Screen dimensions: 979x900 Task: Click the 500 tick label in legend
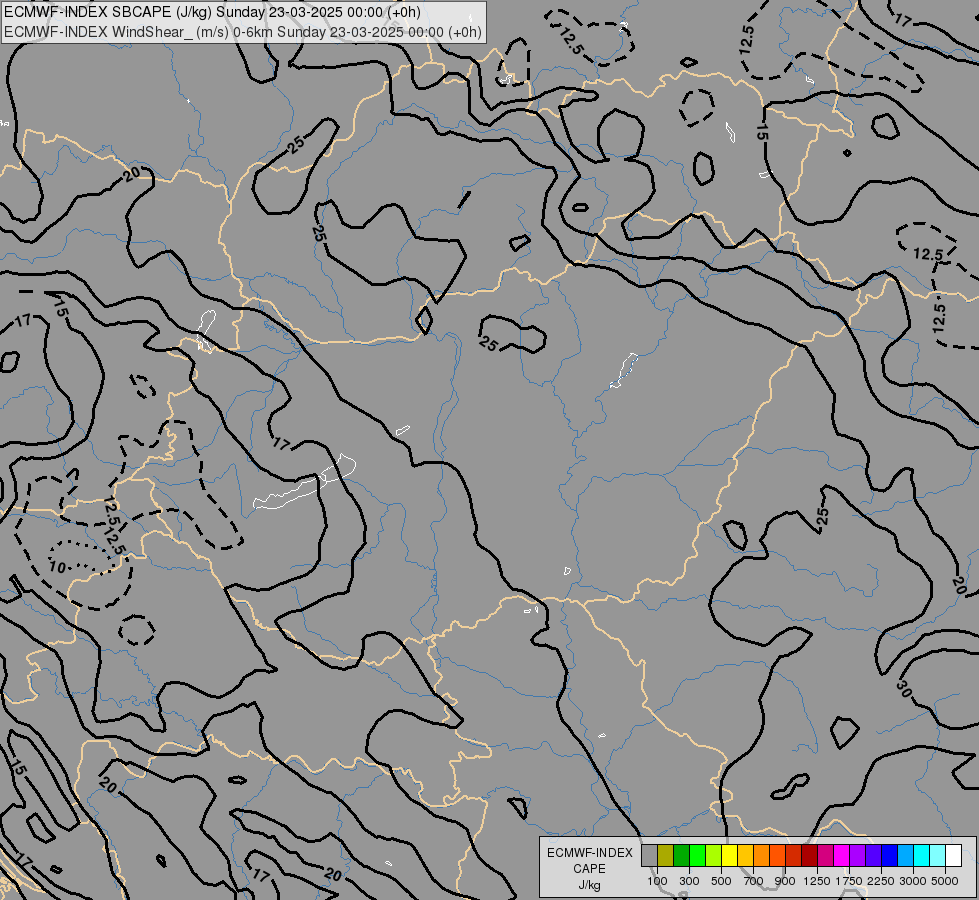click(x=721, y=881)
